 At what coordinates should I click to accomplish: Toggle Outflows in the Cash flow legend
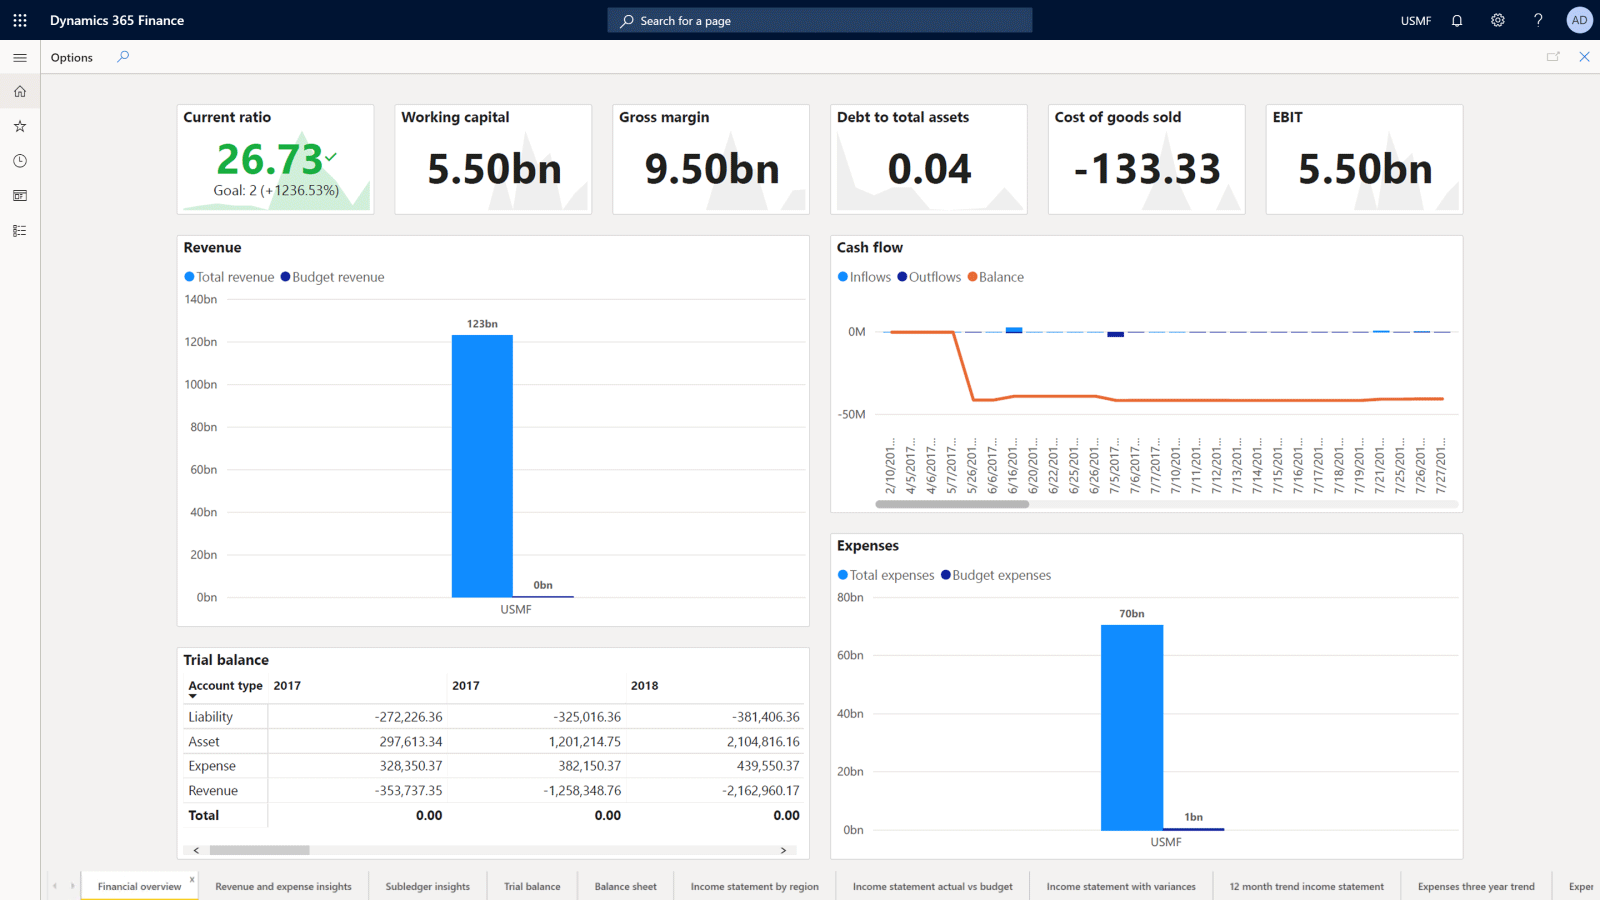(x=928, y=277)
